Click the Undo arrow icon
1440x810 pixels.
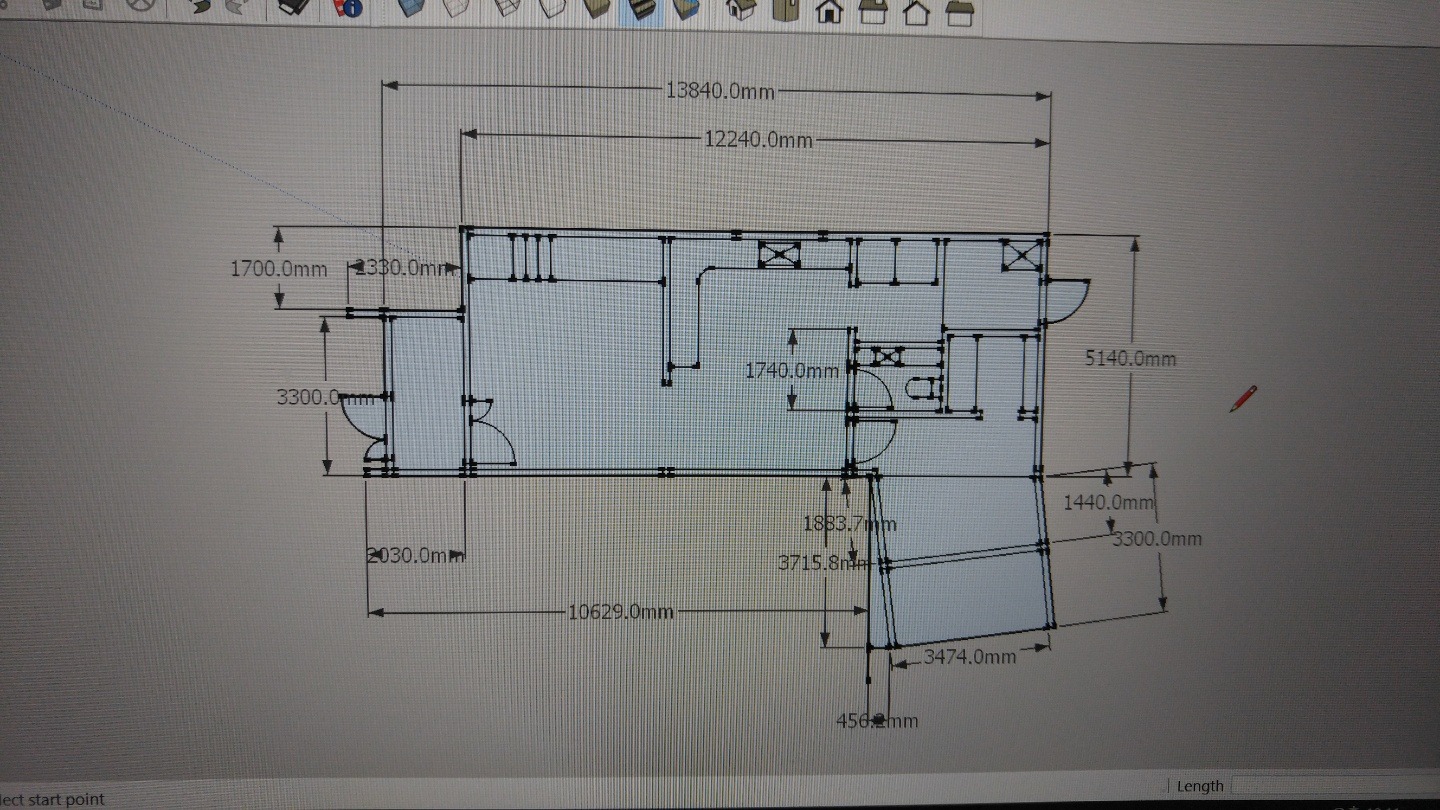click(199, 8)
